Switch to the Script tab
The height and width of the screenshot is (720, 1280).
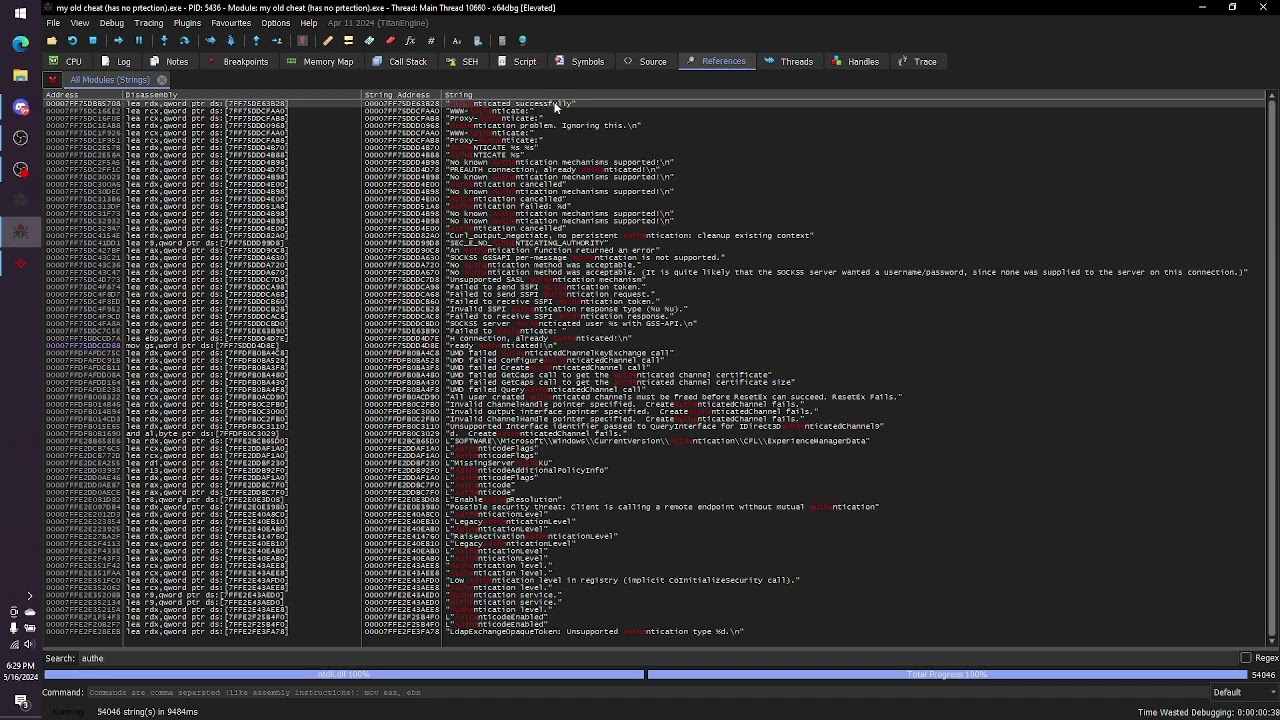[517, 62]
